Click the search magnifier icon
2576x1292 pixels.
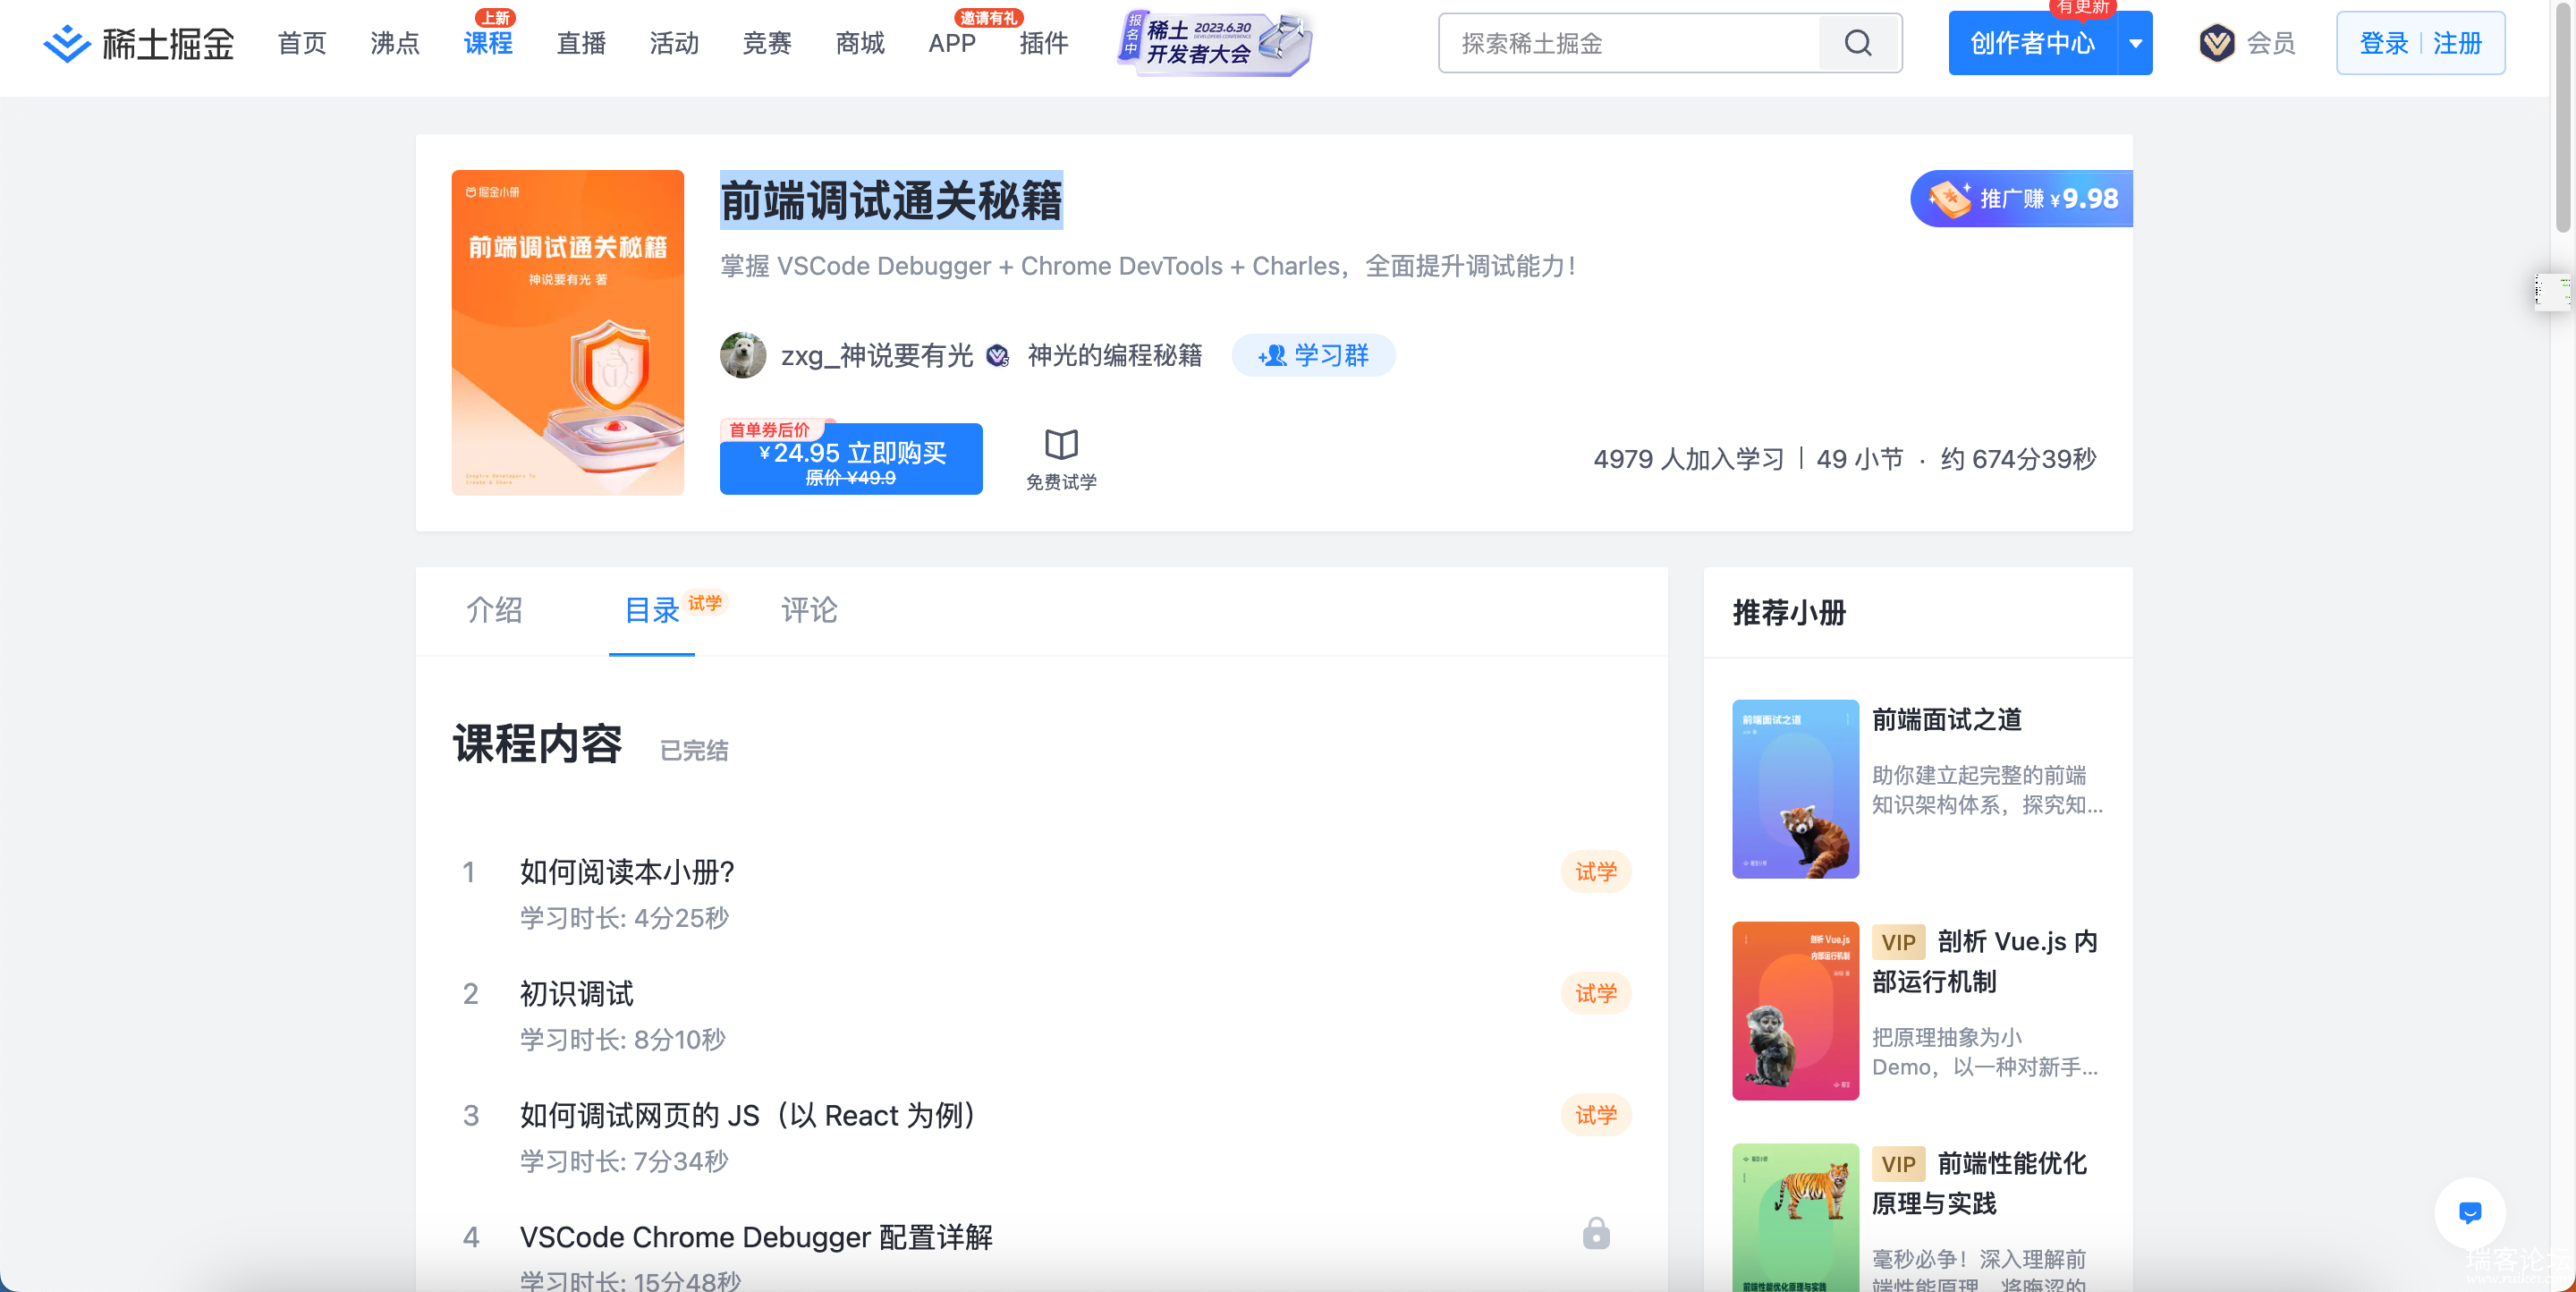(x=1858, y=43)
